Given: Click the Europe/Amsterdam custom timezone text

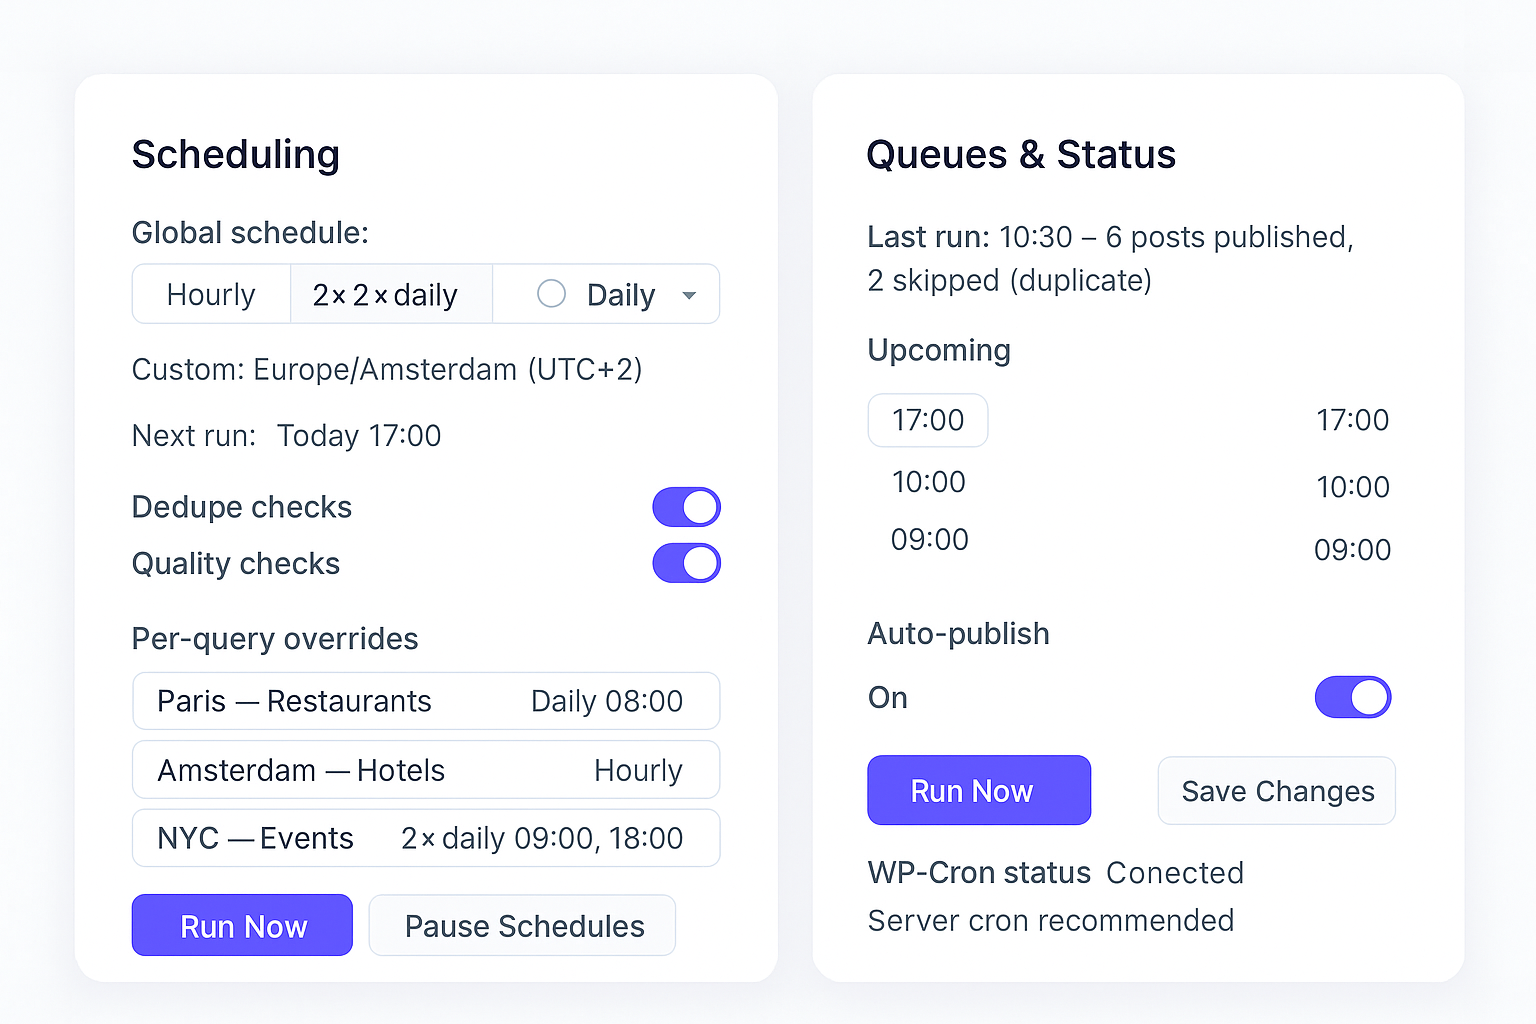Looking at the screenshot, I should (386, 369).
